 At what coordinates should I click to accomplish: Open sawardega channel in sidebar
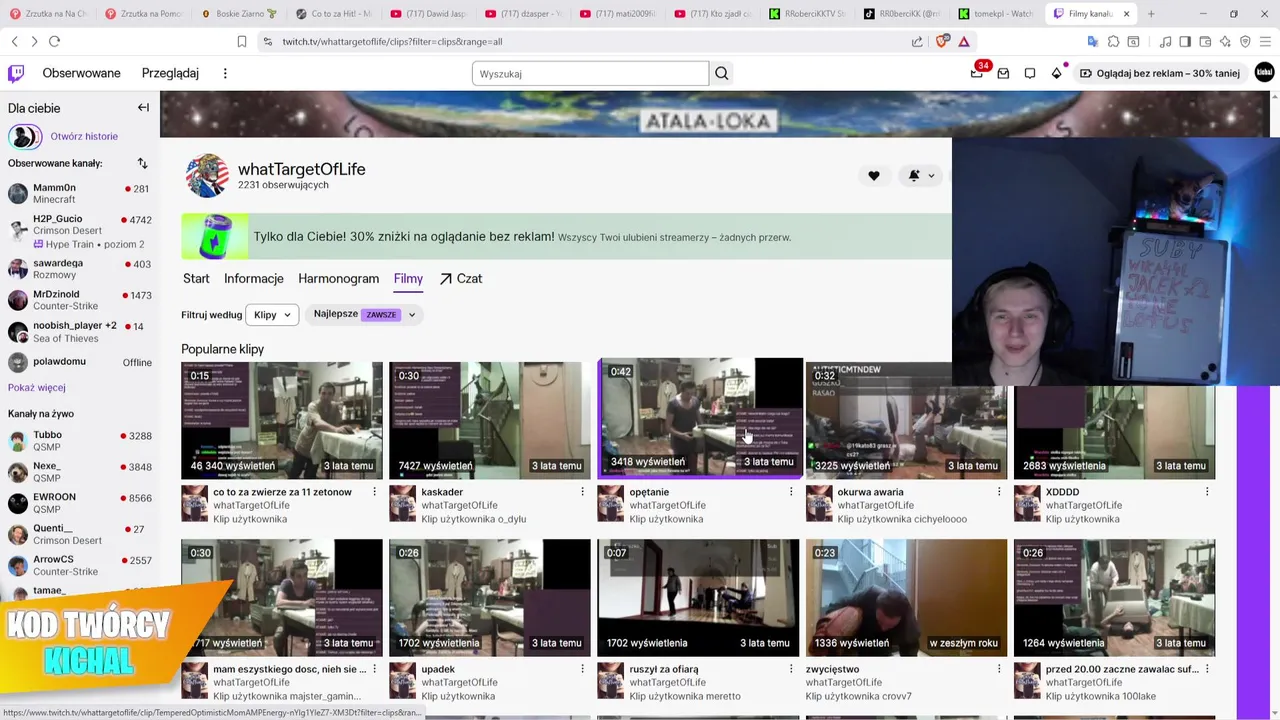[79, 269]
